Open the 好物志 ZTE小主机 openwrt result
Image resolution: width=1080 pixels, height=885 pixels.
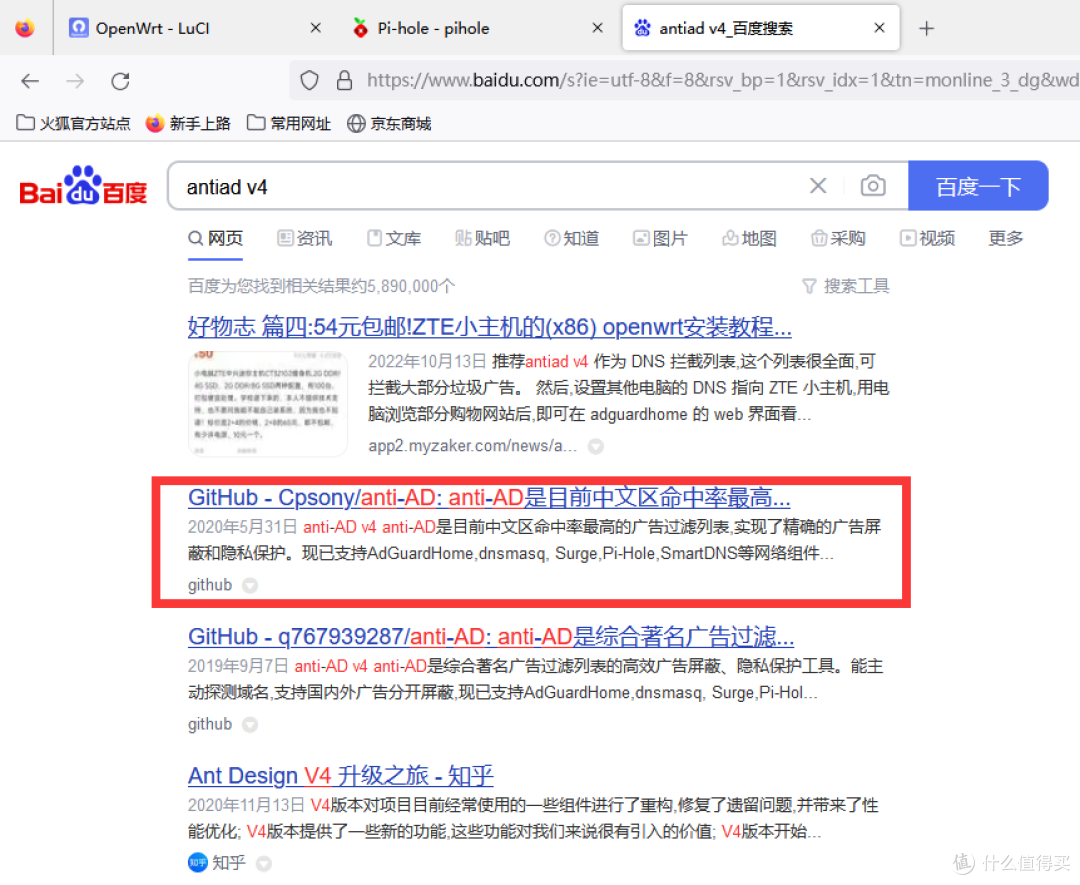pos(489,327)
